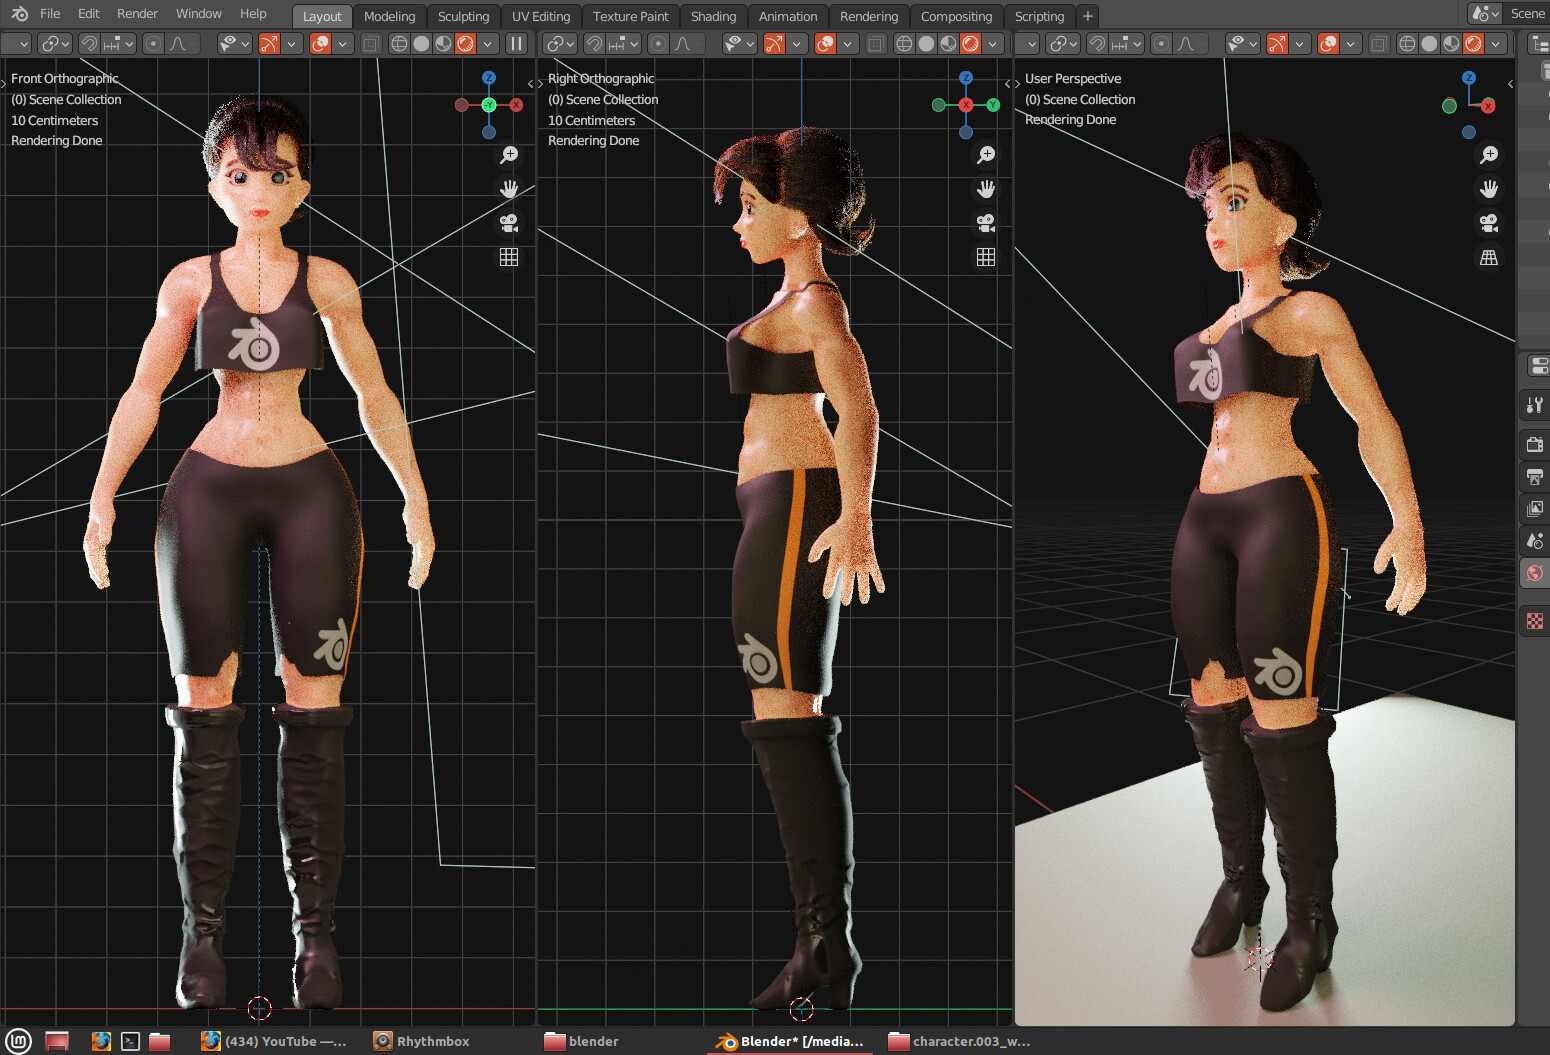Select wireframe shading in User Perspective header
1550x1055 pixels.
(1407, 44)
